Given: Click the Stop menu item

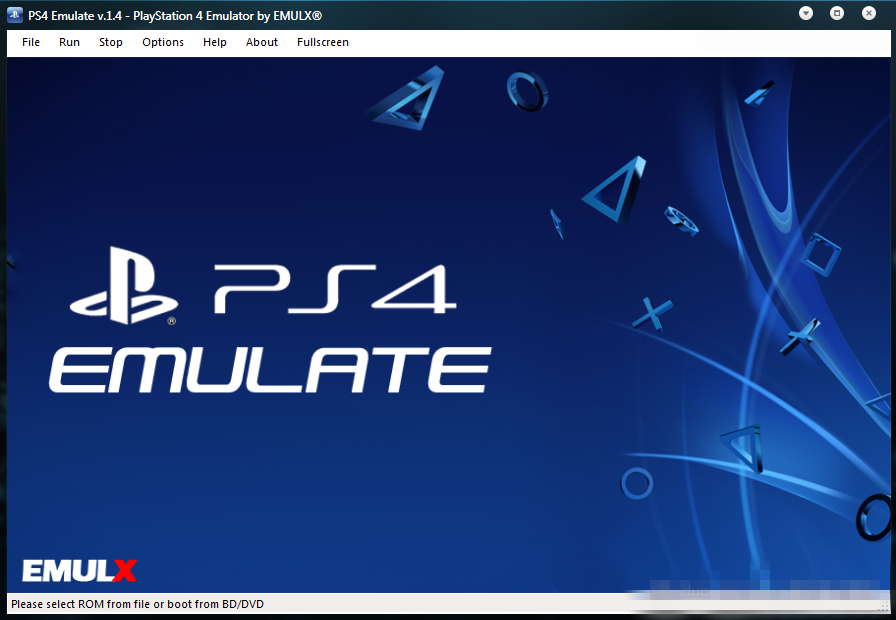Looking at the screenshot, I should coord(111,42).
